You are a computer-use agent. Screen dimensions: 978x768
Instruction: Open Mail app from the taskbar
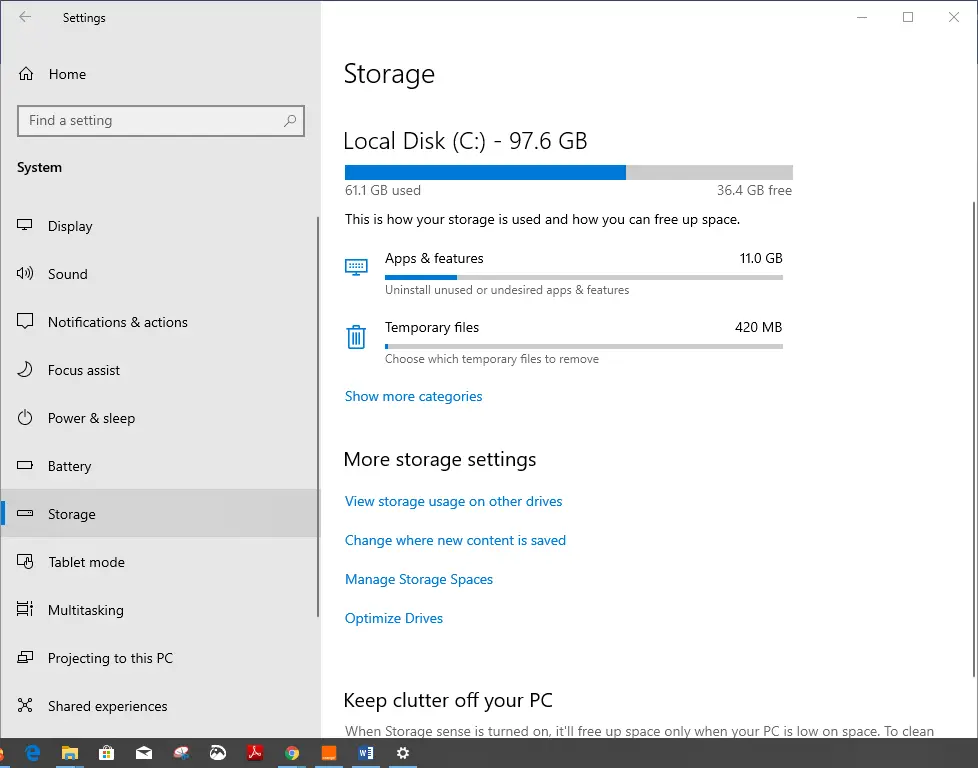click(x=144, y=753)
